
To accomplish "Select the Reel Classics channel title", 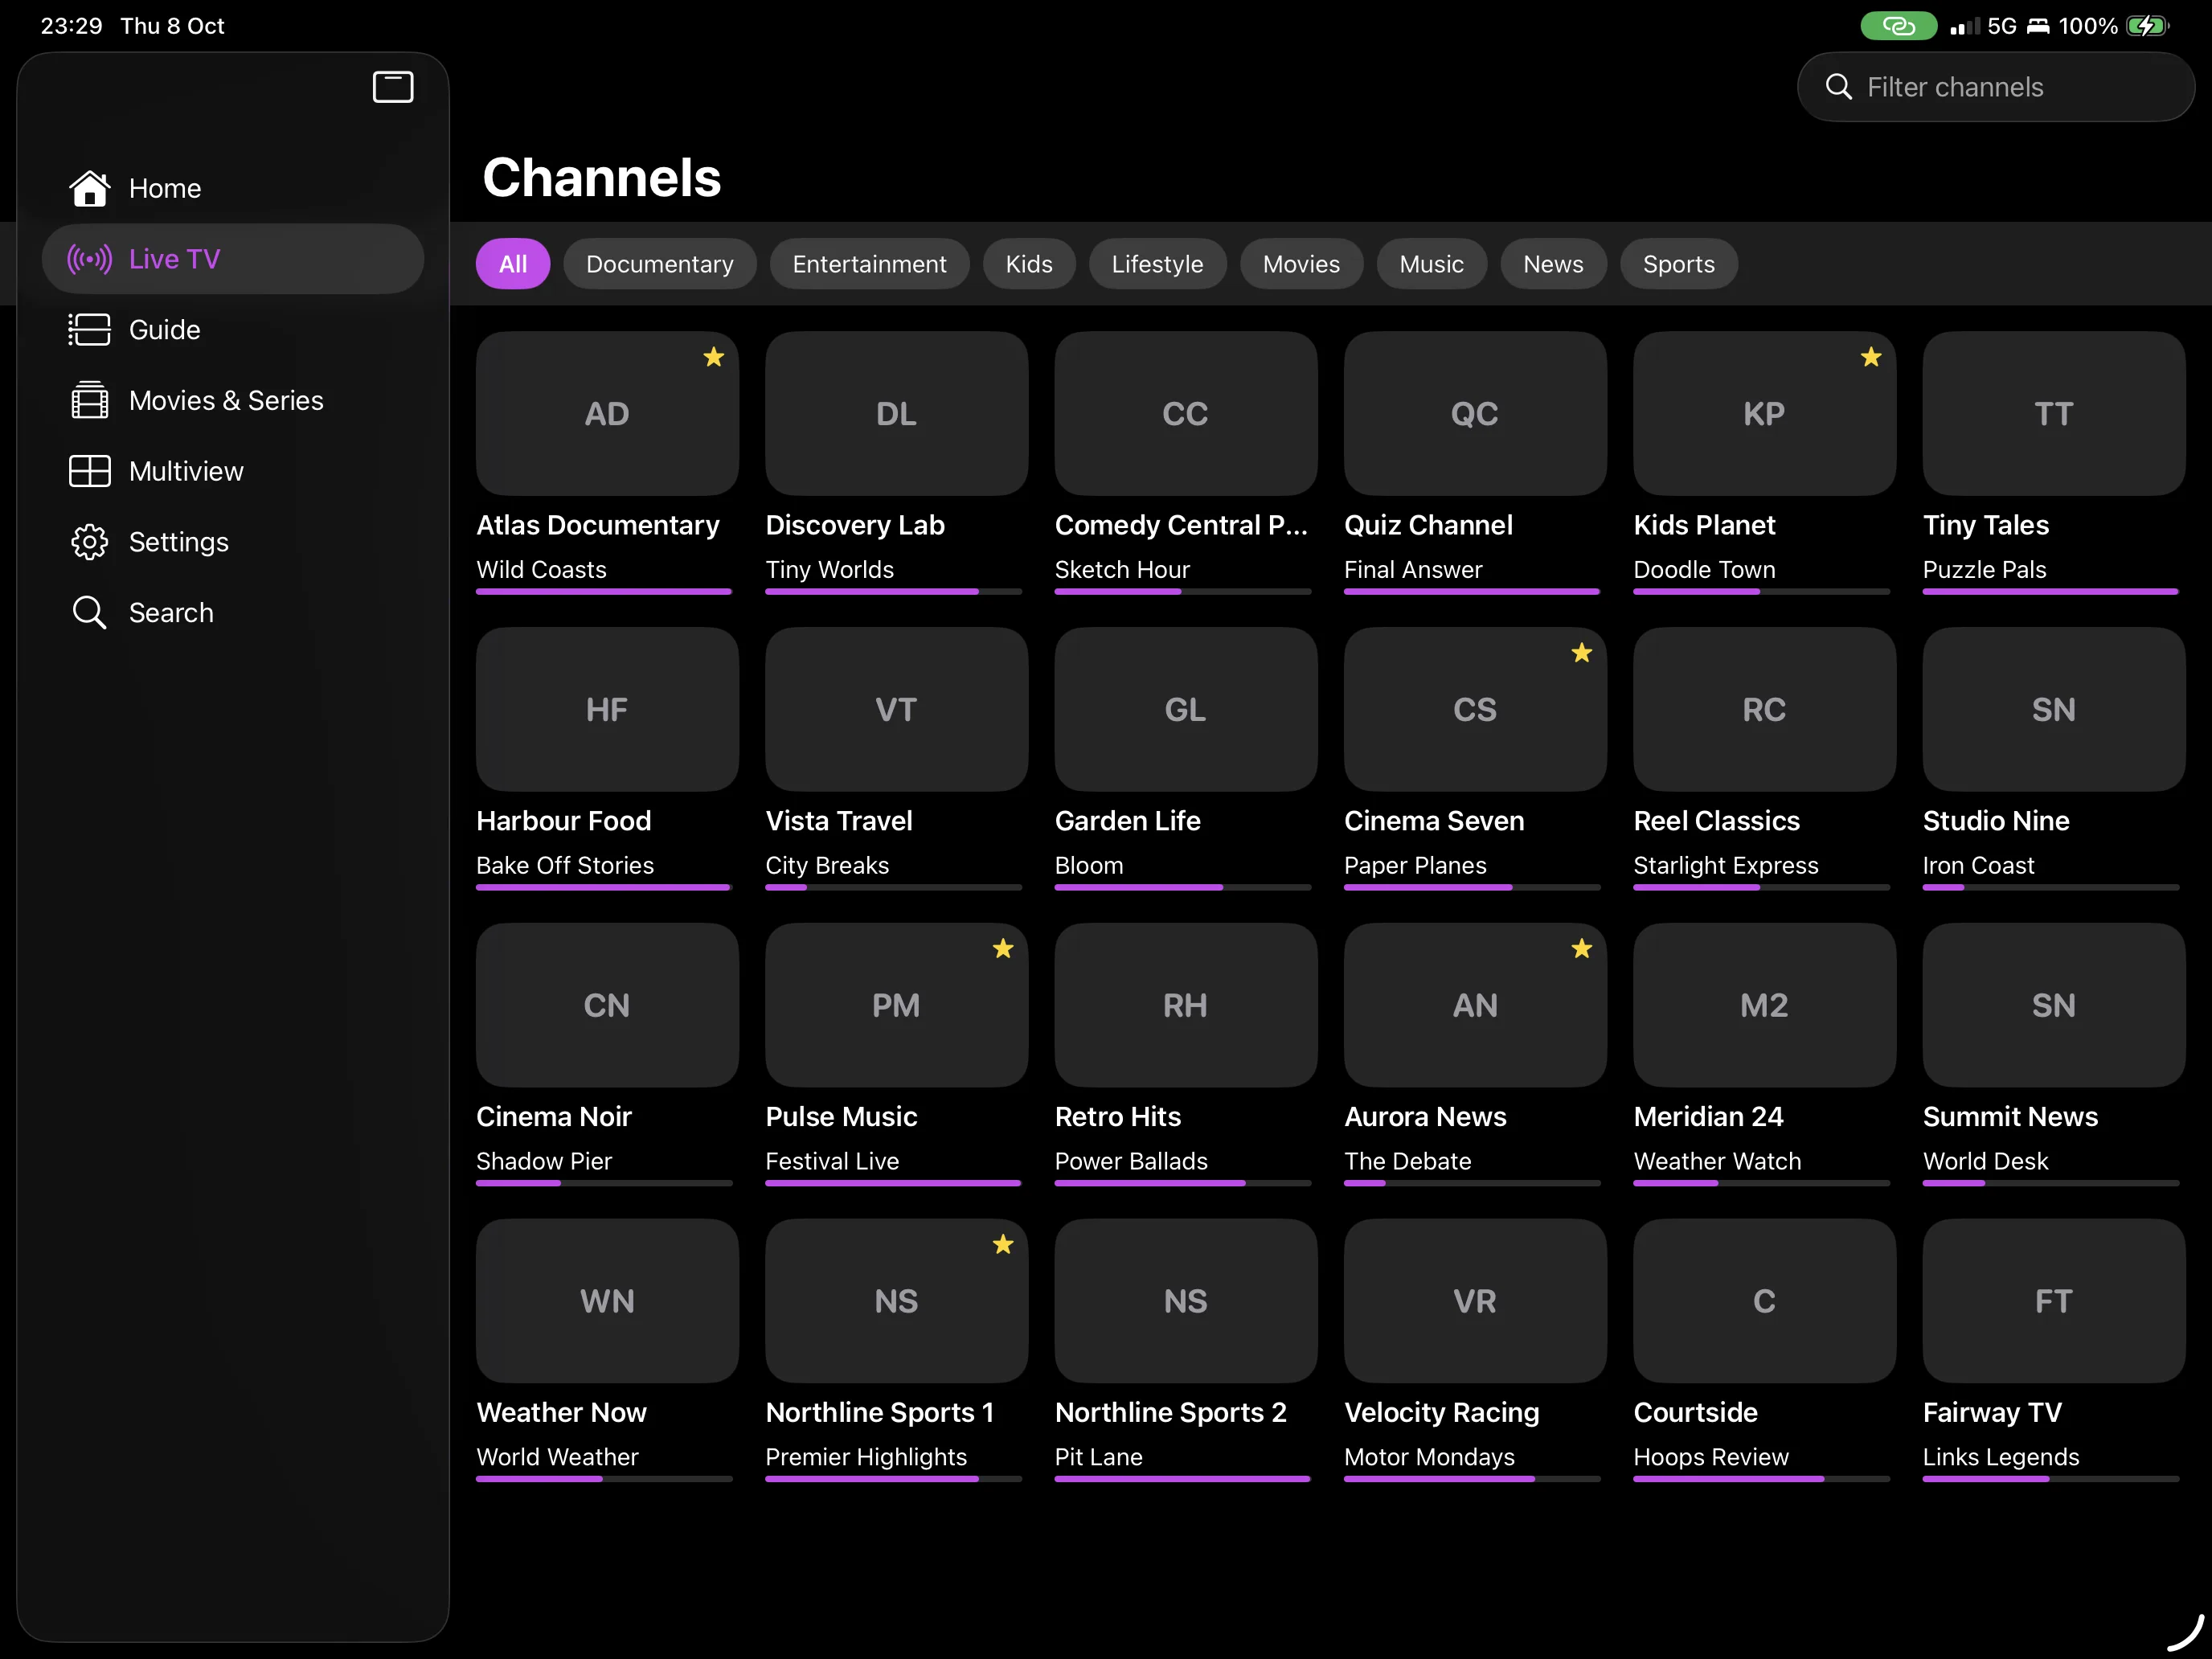I will click(x=1716, y=821).
